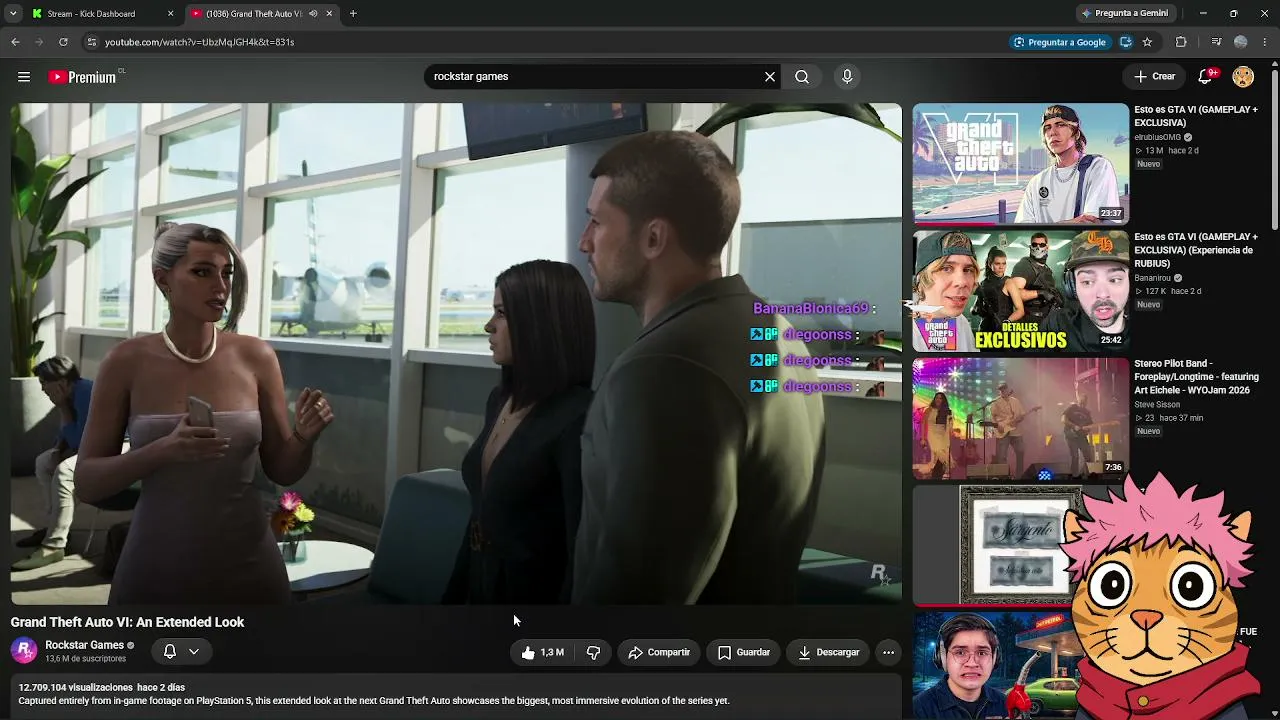Clear the search box with the X

770,77
